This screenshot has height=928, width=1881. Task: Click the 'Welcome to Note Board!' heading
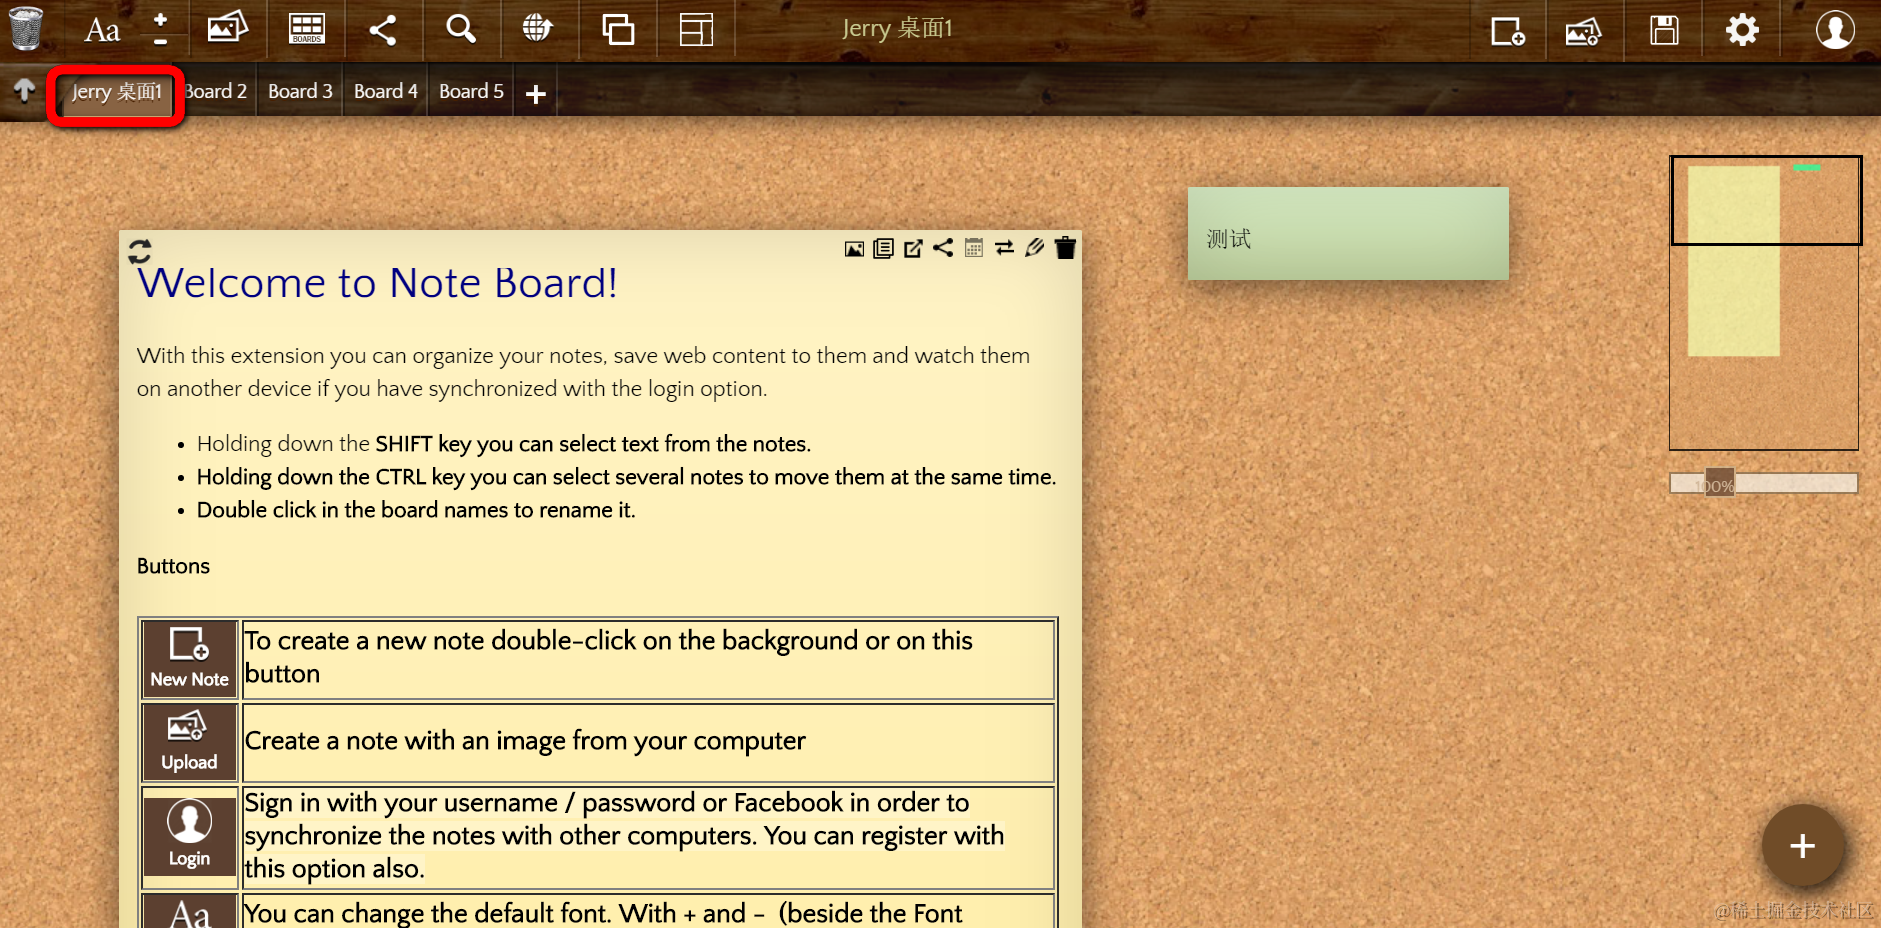pos(377,283)
